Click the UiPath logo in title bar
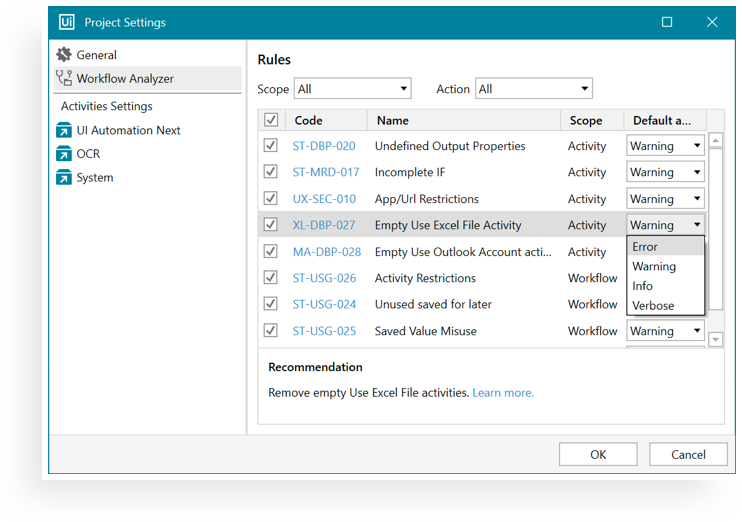 (67, 22)
